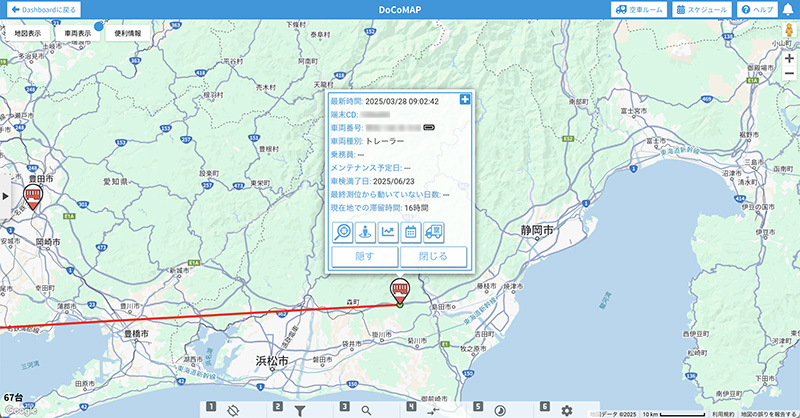Toggle the 車両表示 vehicle display button

pyautogui.click(x=78, y=33)
